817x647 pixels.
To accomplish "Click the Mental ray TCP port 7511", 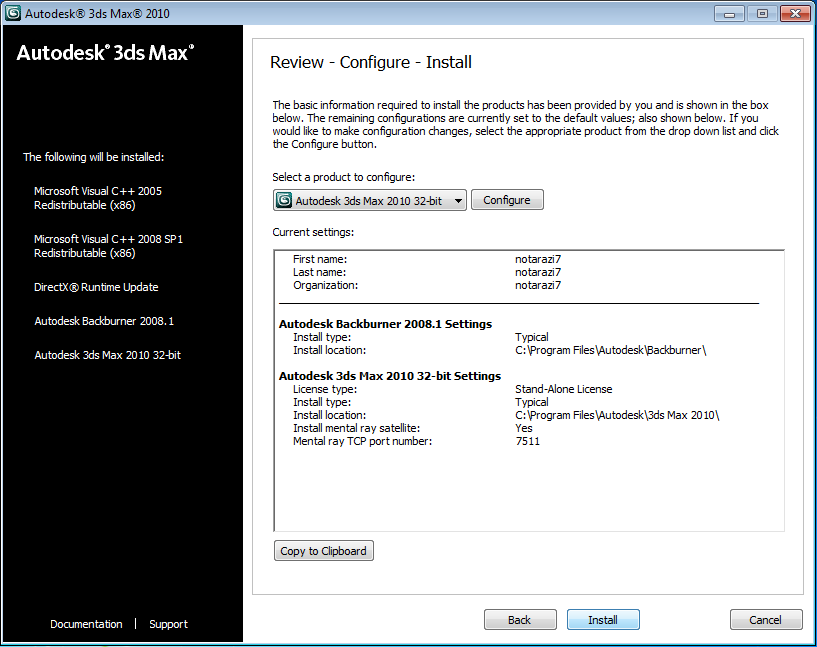I will (527, 441).
